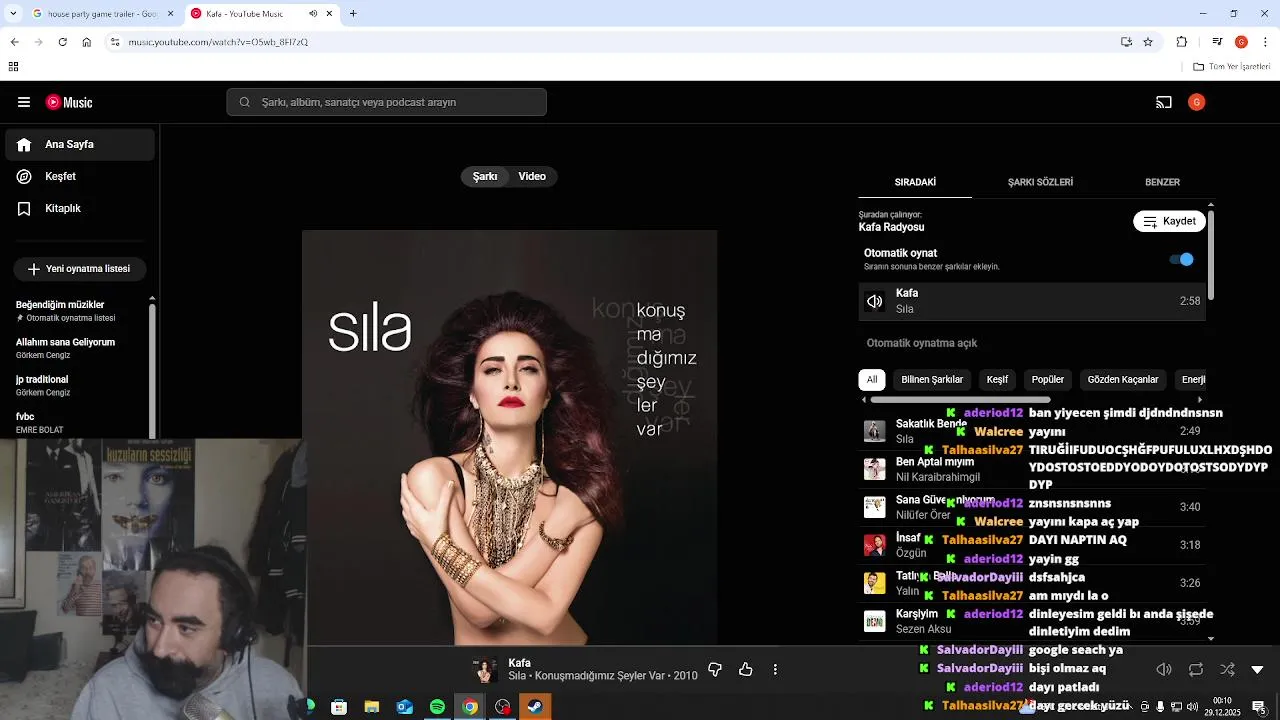Screen dimensions: 1280x720
Task: Open the three-dot menu for Kafa
Action: (x=775, y=669)
